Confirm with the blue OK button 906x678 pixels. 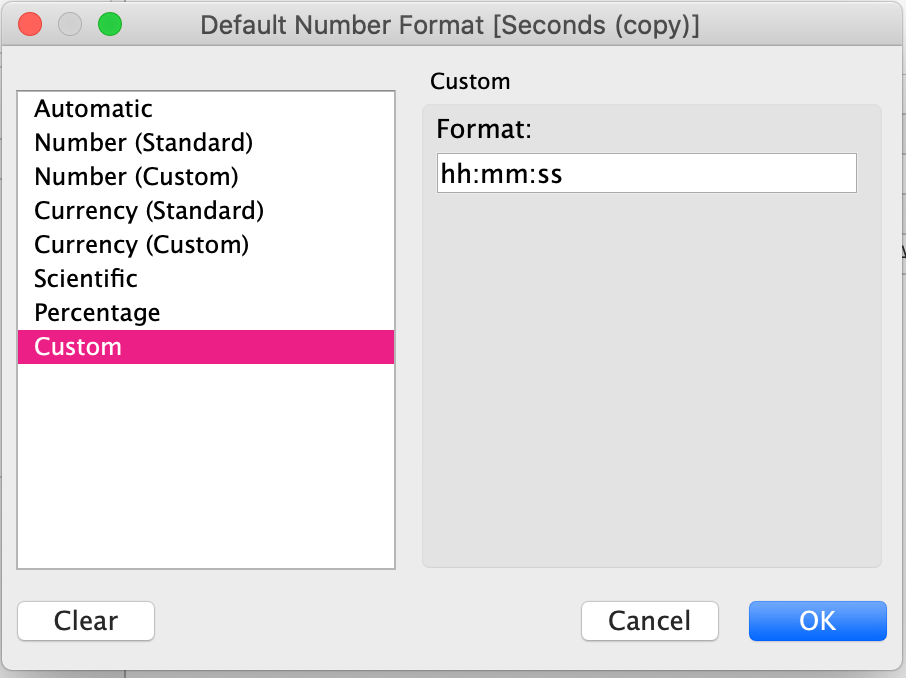tap(817, 621)
